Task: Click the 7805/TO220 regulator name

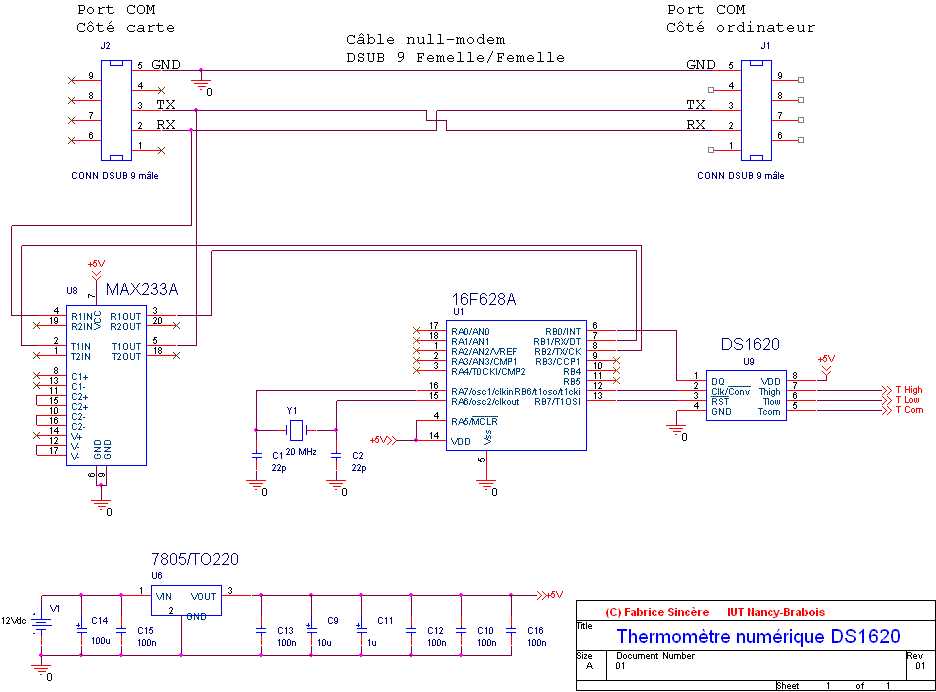Action: (x=195, y=559)
